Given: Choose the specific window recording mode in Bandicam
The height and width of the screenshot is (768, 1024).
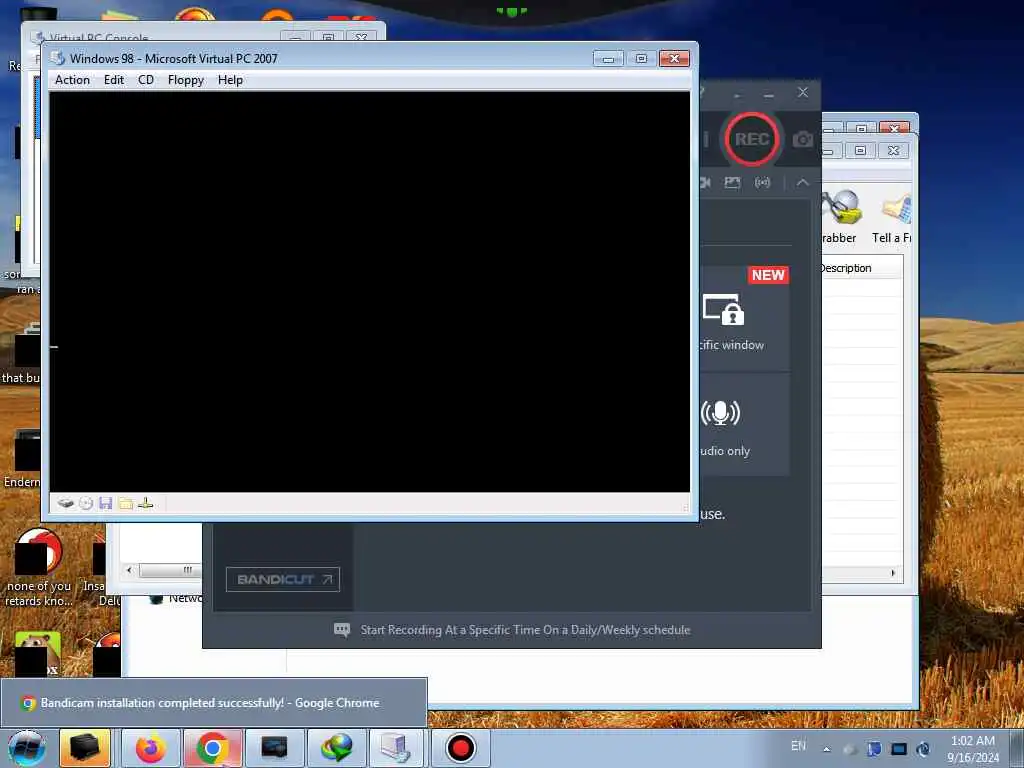Looking at the screenshot, I should coord(744,320).
